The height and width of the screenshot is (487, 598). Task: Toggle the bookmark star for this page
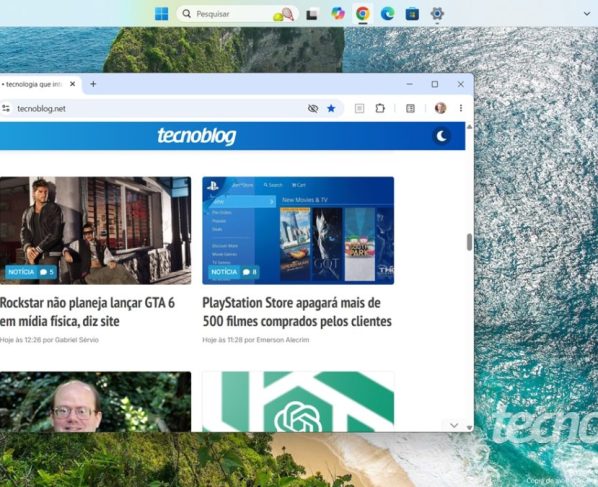pos(331,109)
